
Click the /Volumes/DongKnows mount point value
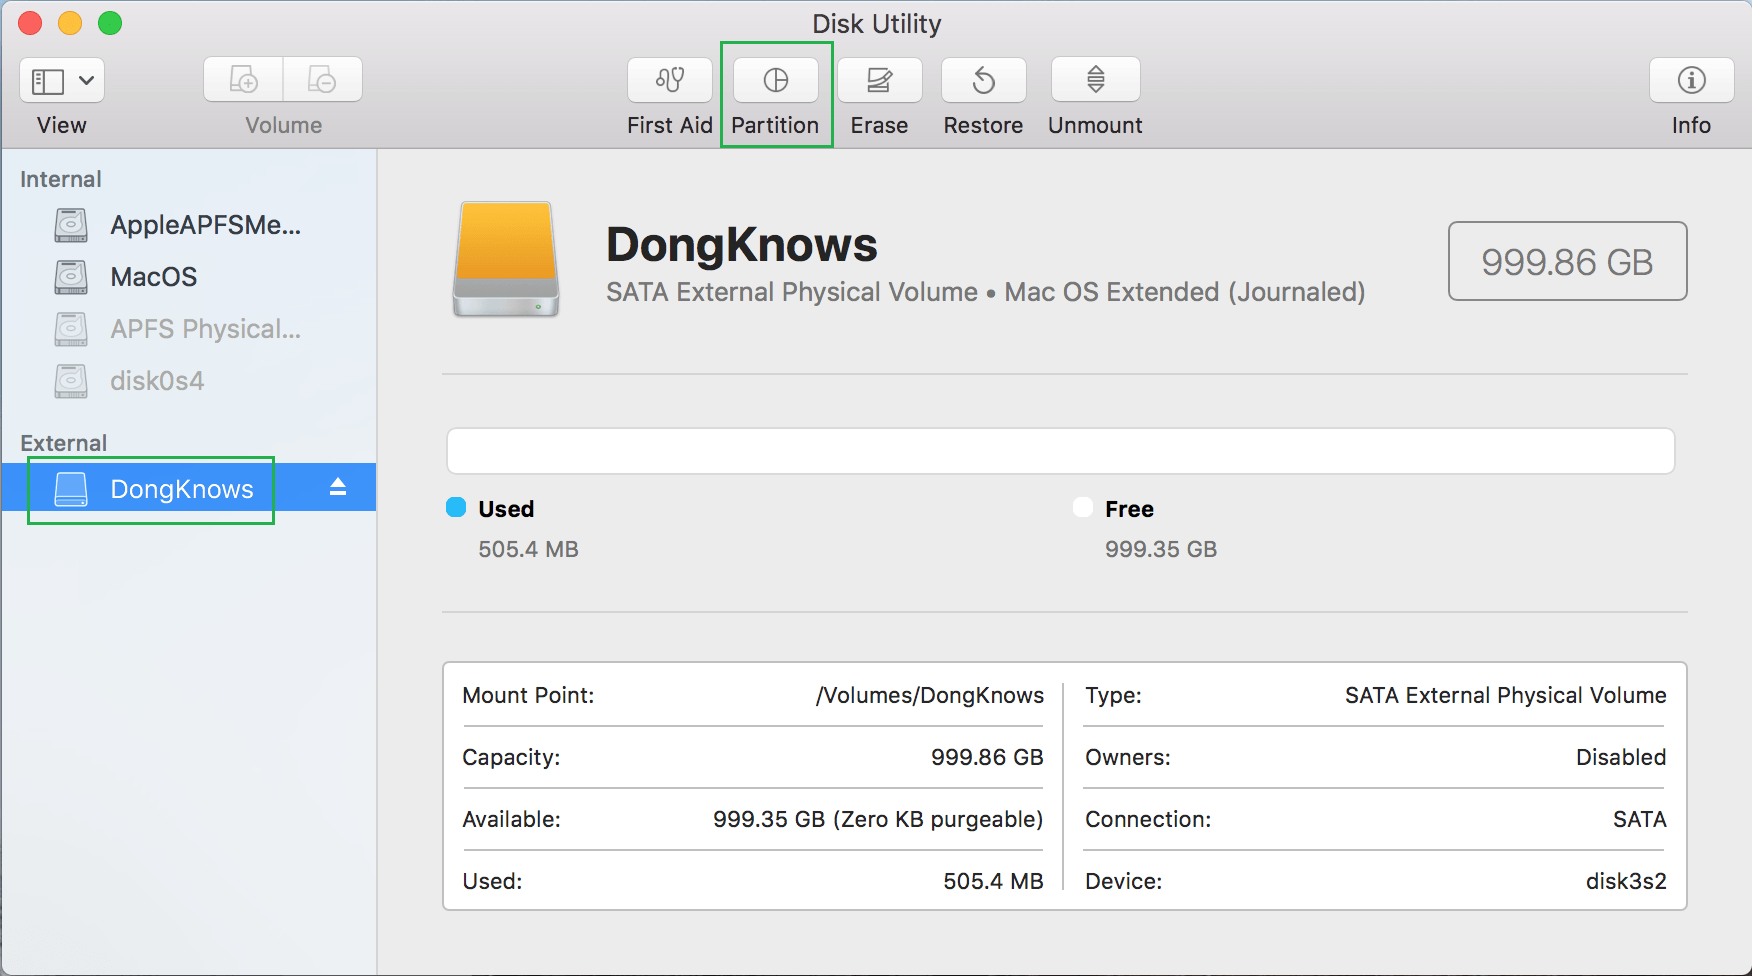pos(930,695)
